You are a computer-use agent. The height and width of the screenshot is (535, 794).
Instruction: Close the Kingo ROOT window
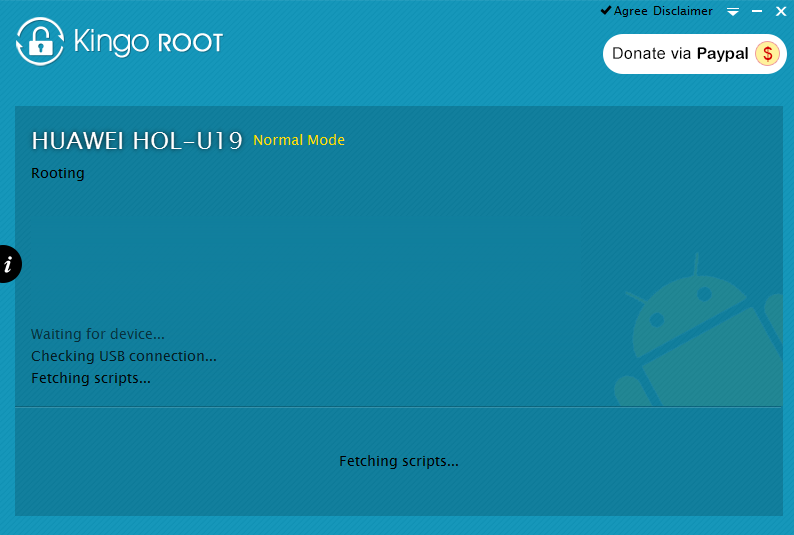point(781,11)
